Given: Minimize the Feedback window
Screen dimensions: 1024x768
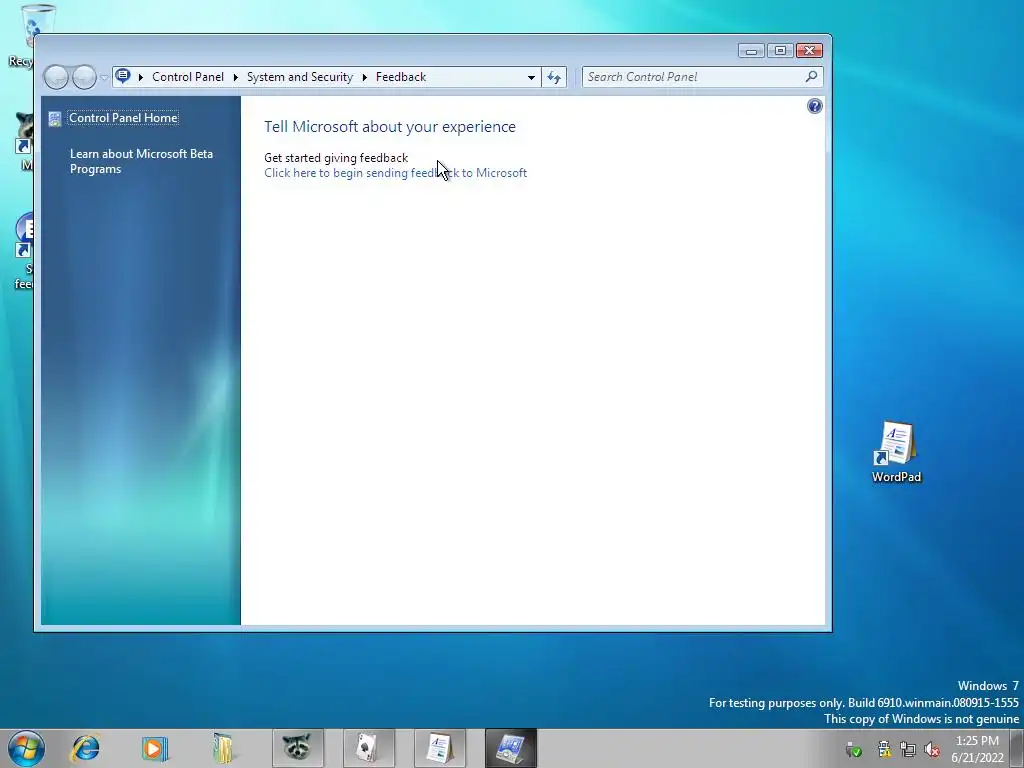Looking at the screenshot, I should coord(752,51).
